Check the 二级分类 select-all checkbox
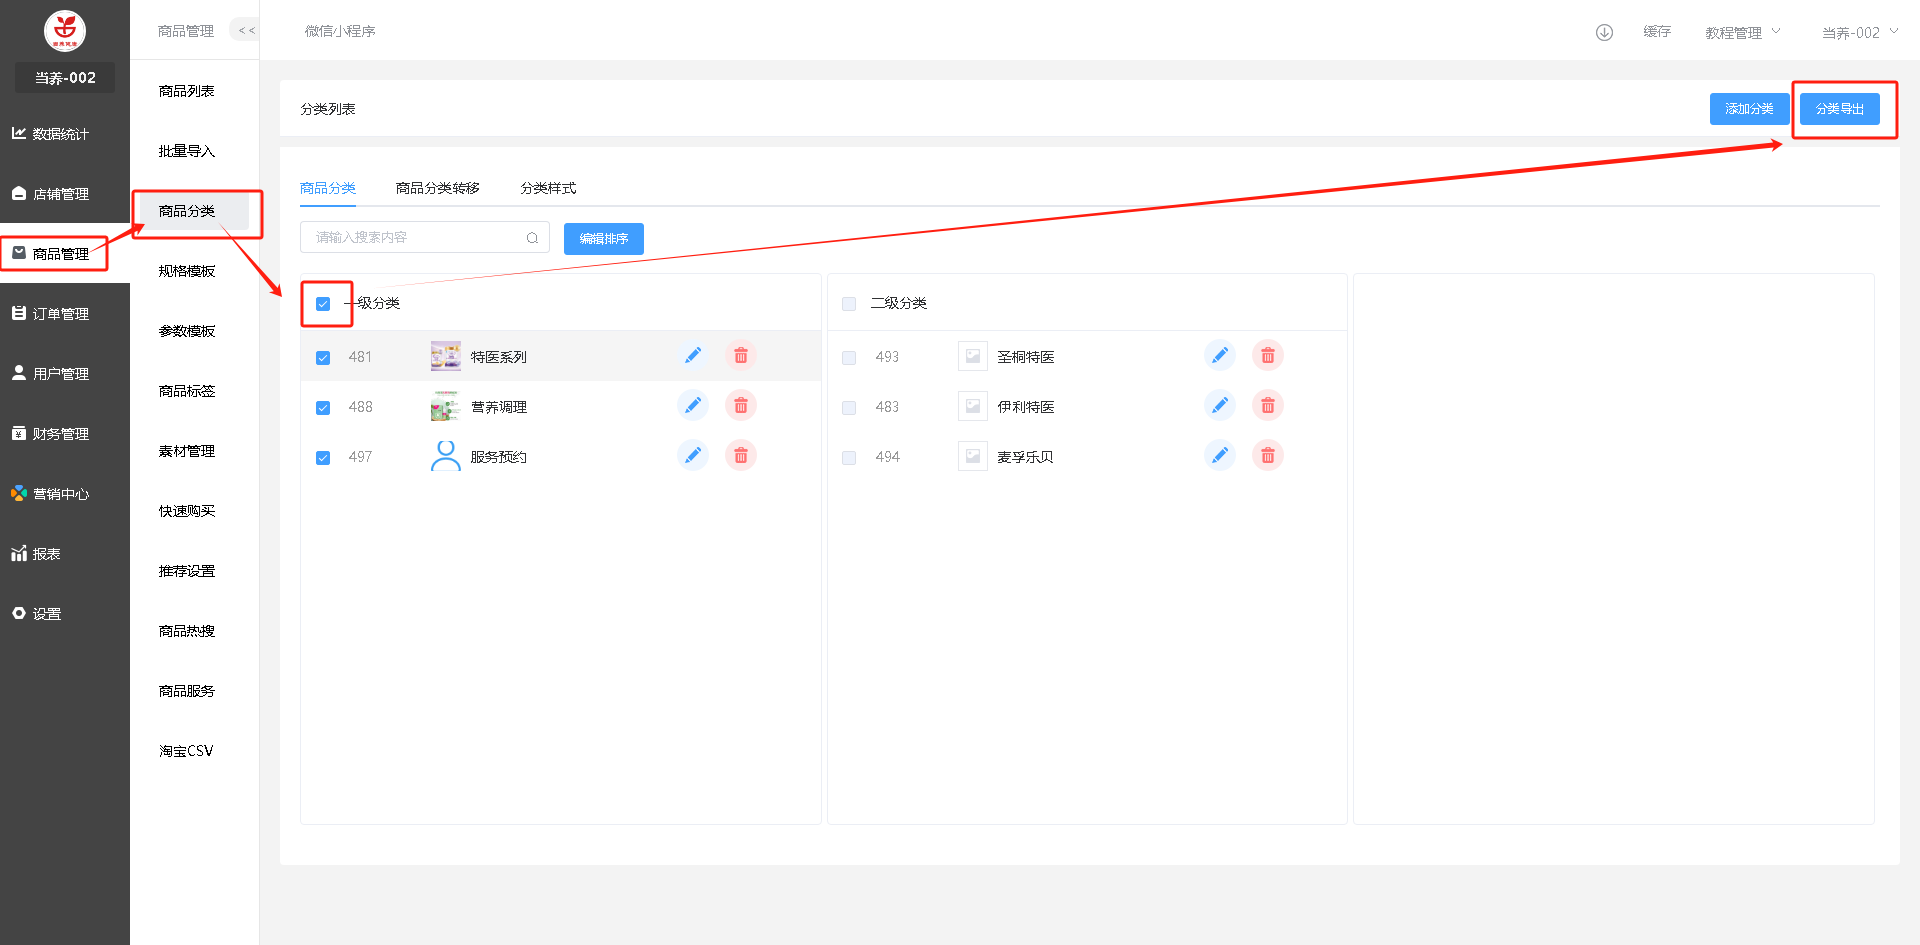Image resolution: width=1920 pixels, height=945 pixels. (x=849, y=304)
